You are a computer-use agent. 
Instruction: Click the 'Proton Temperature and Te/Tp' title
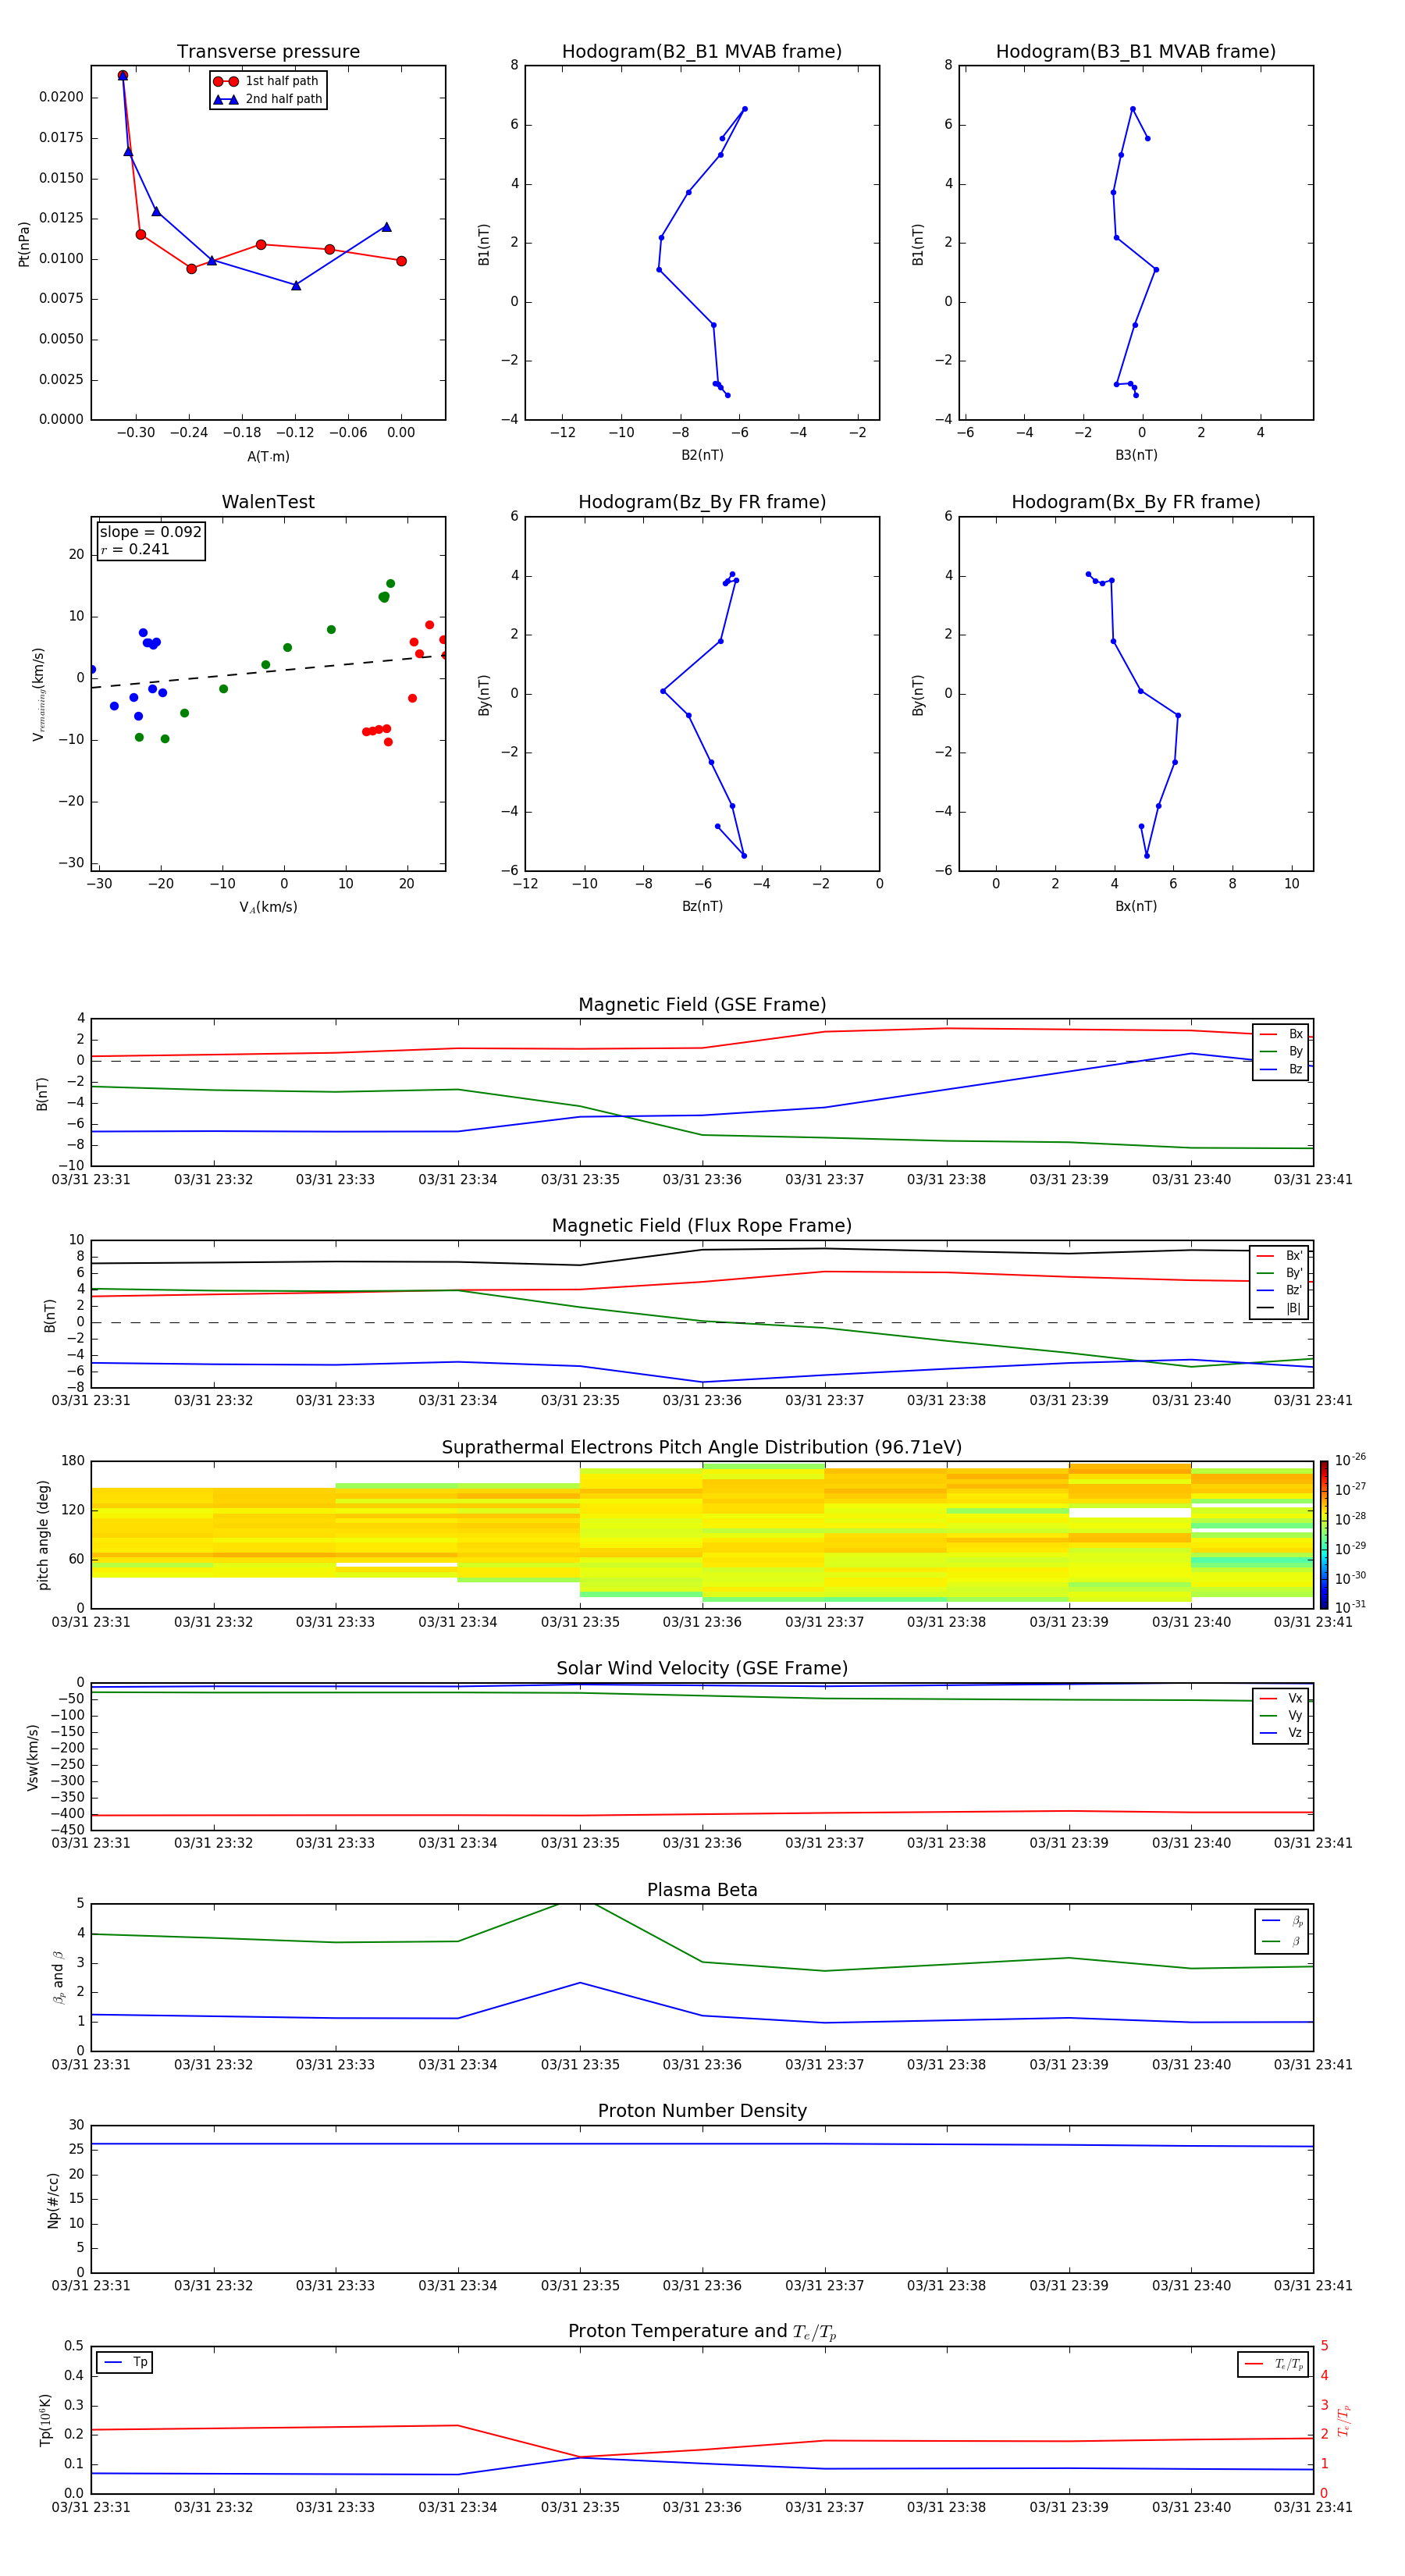(702, 2332)
